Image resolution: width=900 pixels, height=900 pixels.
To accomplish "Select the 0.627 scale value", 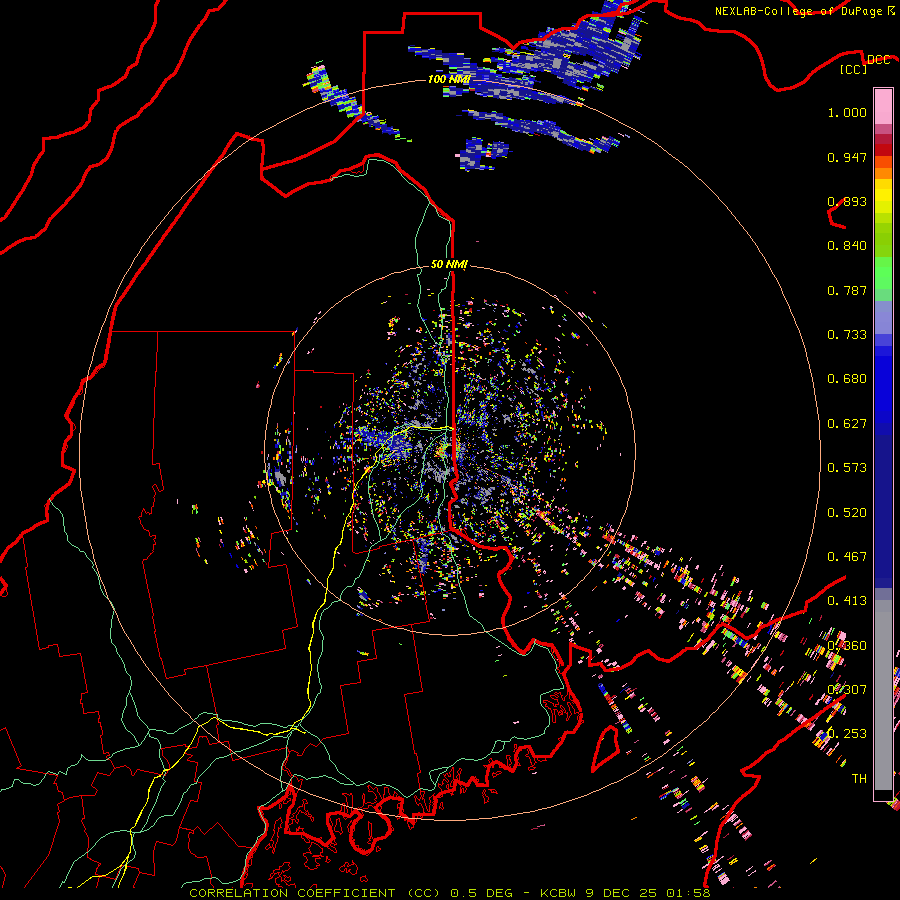I will pyautogui.click(x=847, y=424).
